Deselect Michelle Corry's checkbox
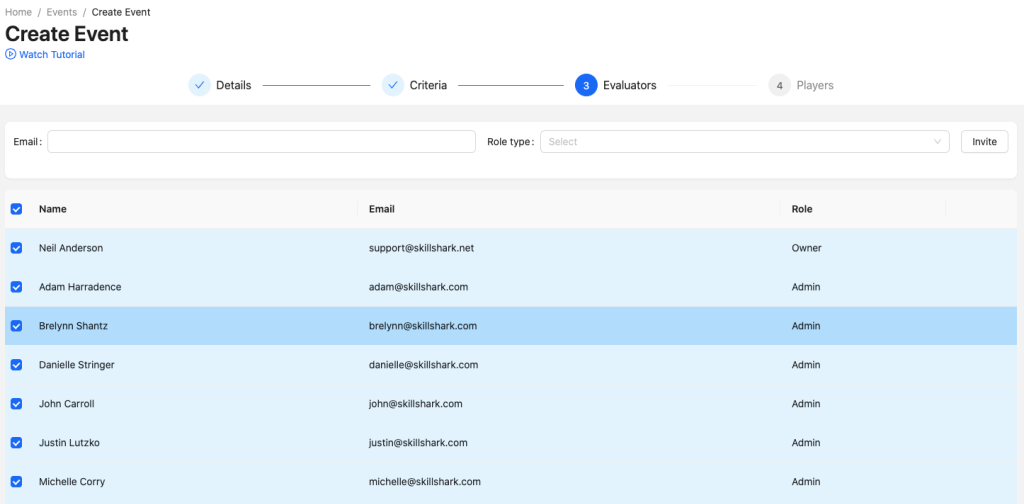Viewport: 1024px width, 504px height. click(16, 482)
